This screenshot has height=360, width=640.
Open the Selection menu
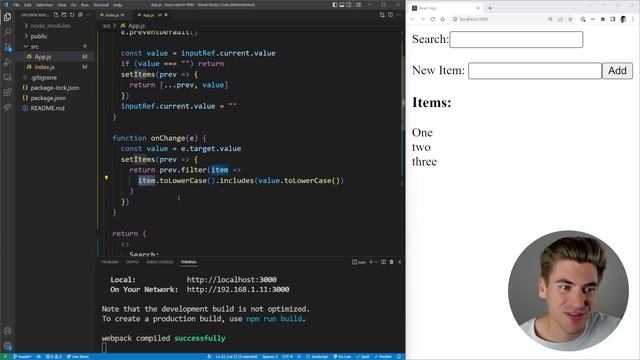click(44, 5)
